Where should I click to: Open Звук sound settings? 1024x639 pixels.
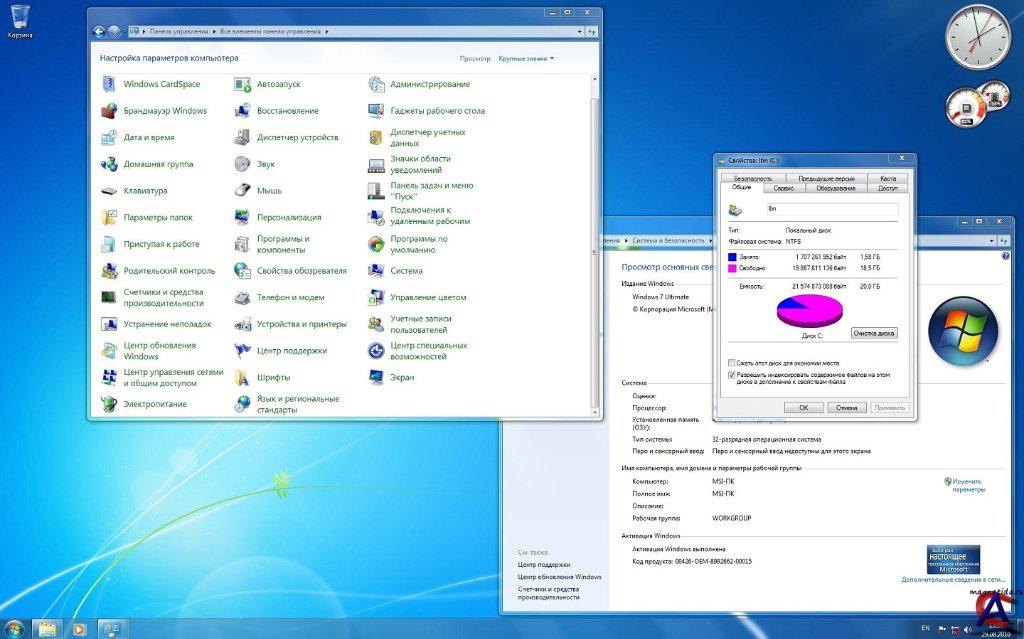coord(255,165)
